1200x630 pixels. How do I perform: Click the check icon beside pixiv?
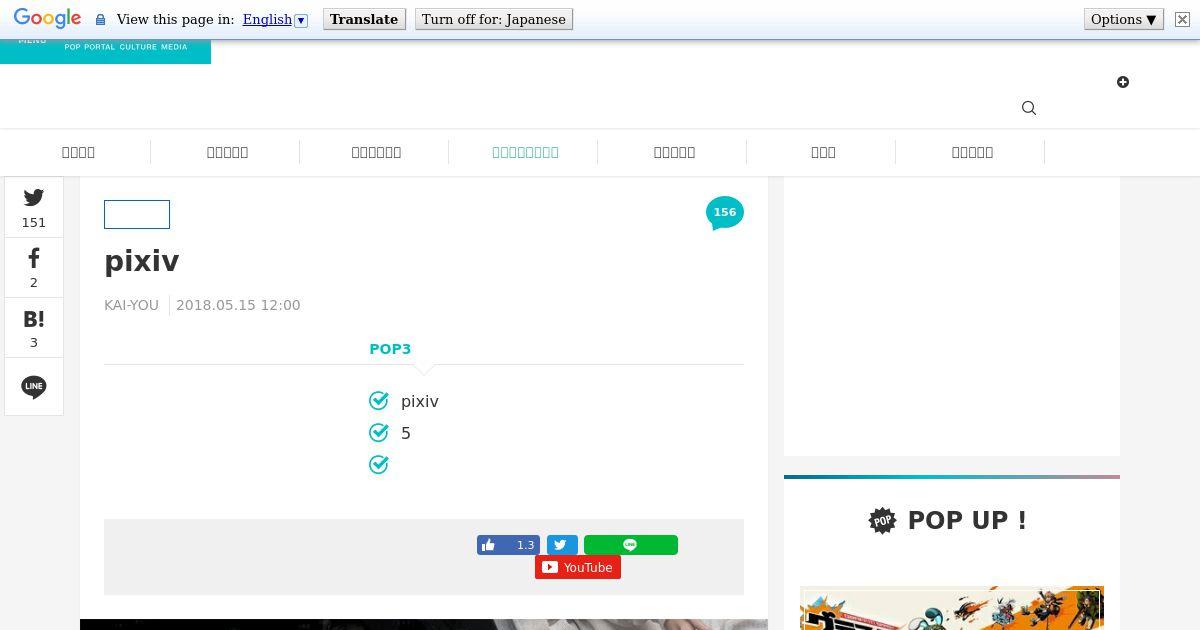point(379,401)
